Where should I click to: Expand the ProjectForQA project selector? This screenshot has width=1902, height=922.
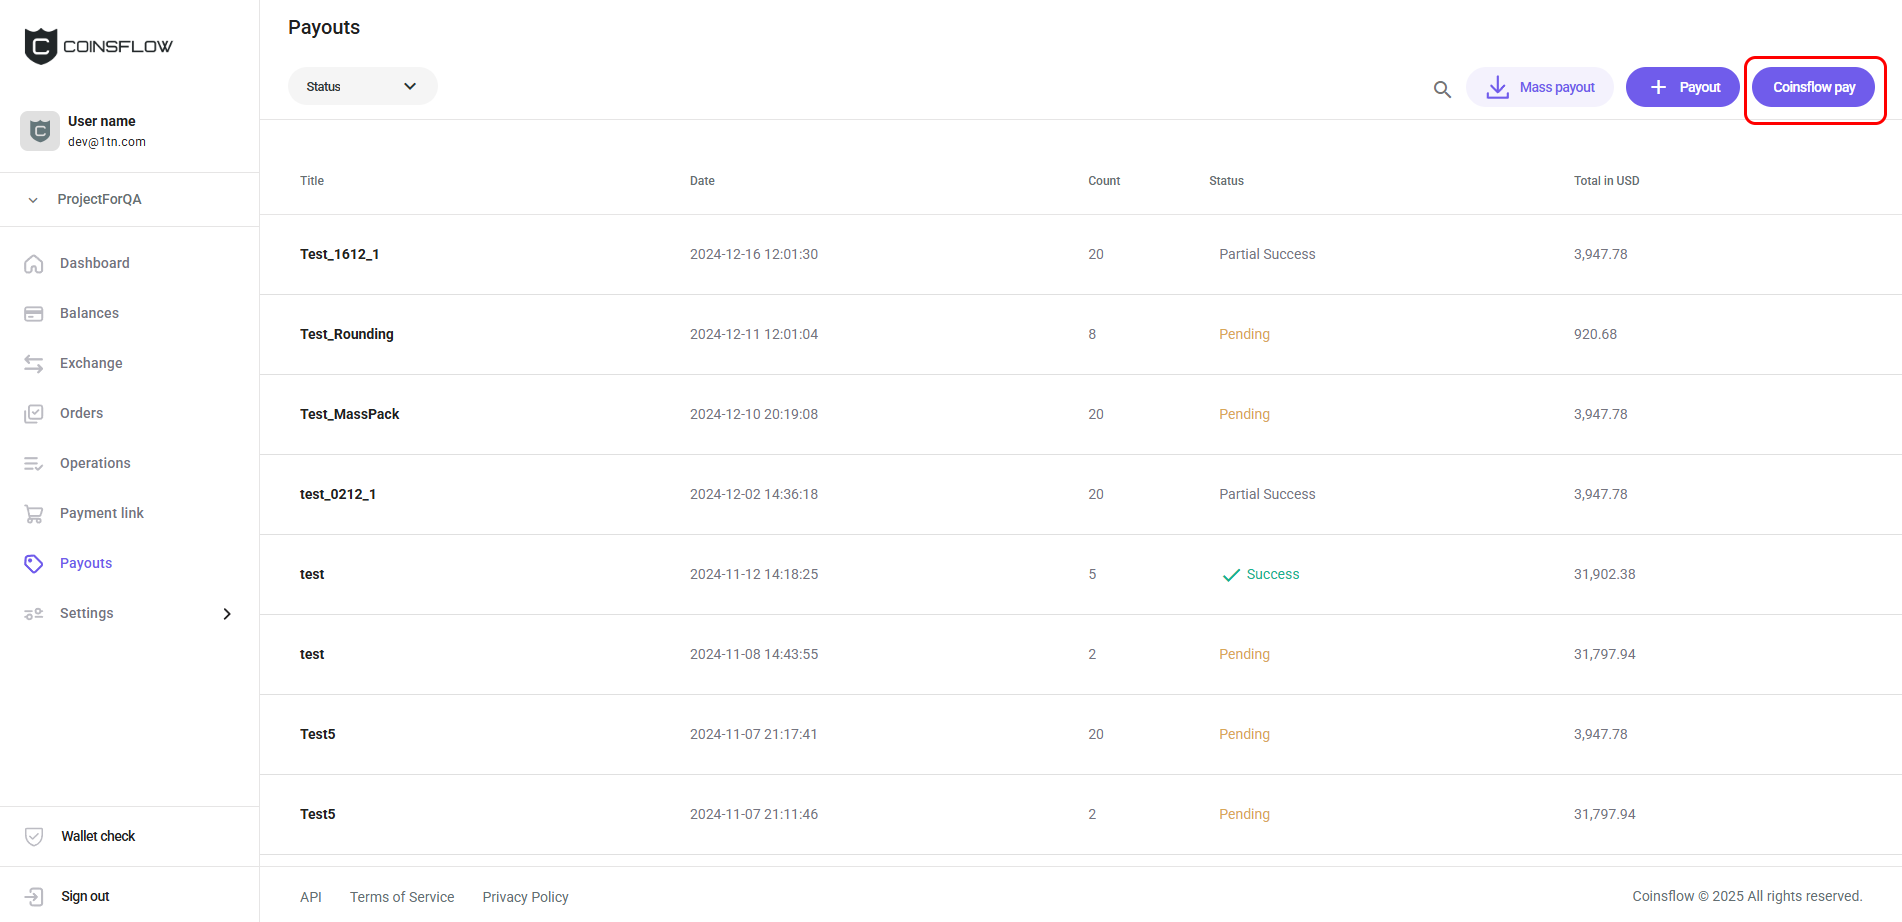(x=100, y=199)
